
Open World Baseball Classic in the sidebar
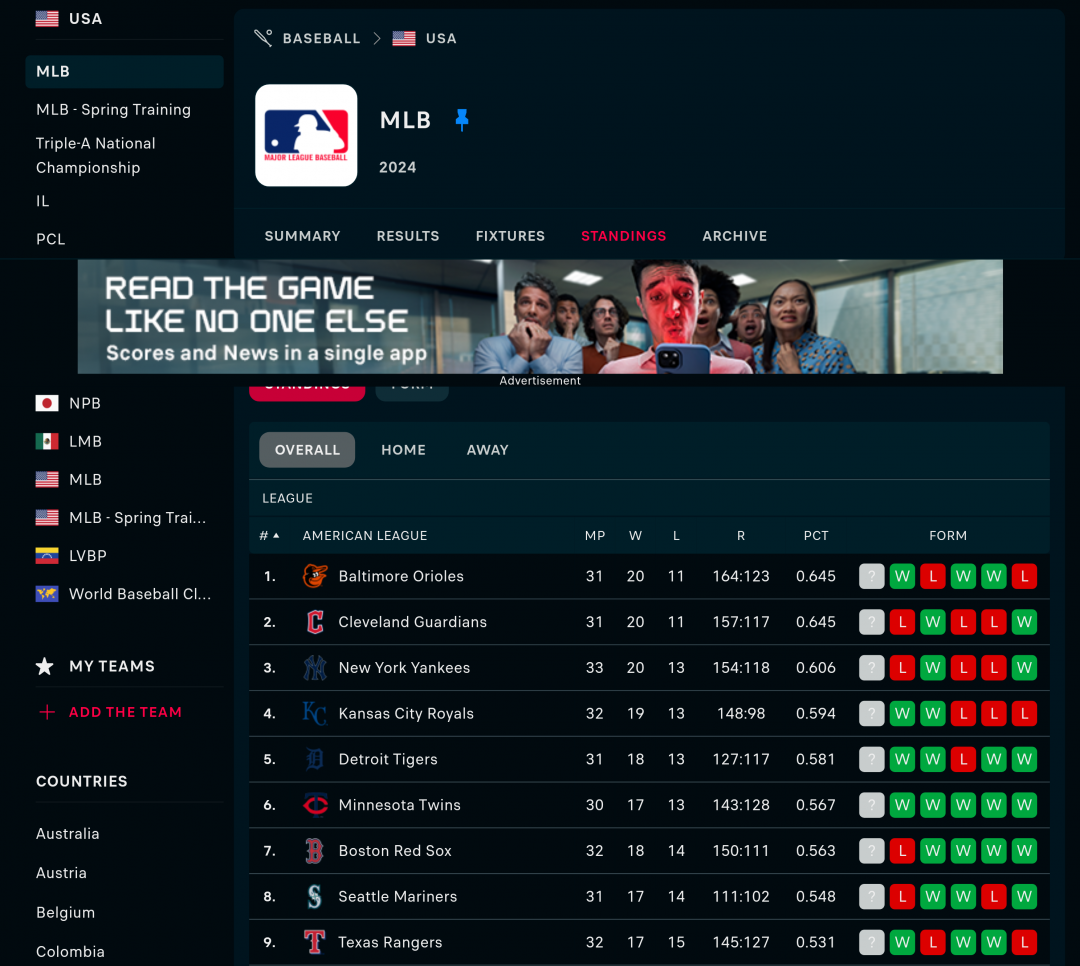pyautogui.click(x=140, y=594)
